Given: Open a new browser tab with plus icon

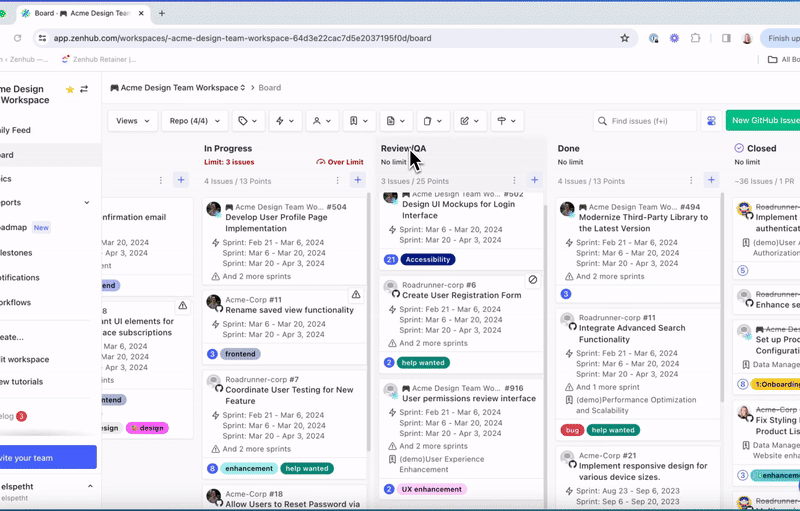Looking at the screenshot, I should [x=162, y=13].
